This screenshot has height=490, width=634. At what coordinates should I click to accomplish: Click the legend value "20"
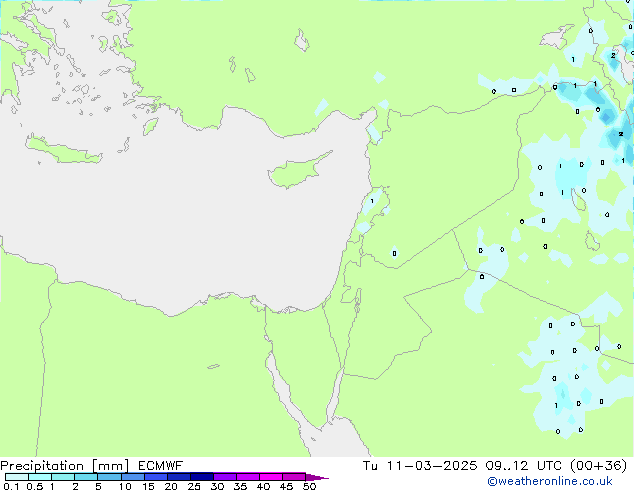(171, 486)
